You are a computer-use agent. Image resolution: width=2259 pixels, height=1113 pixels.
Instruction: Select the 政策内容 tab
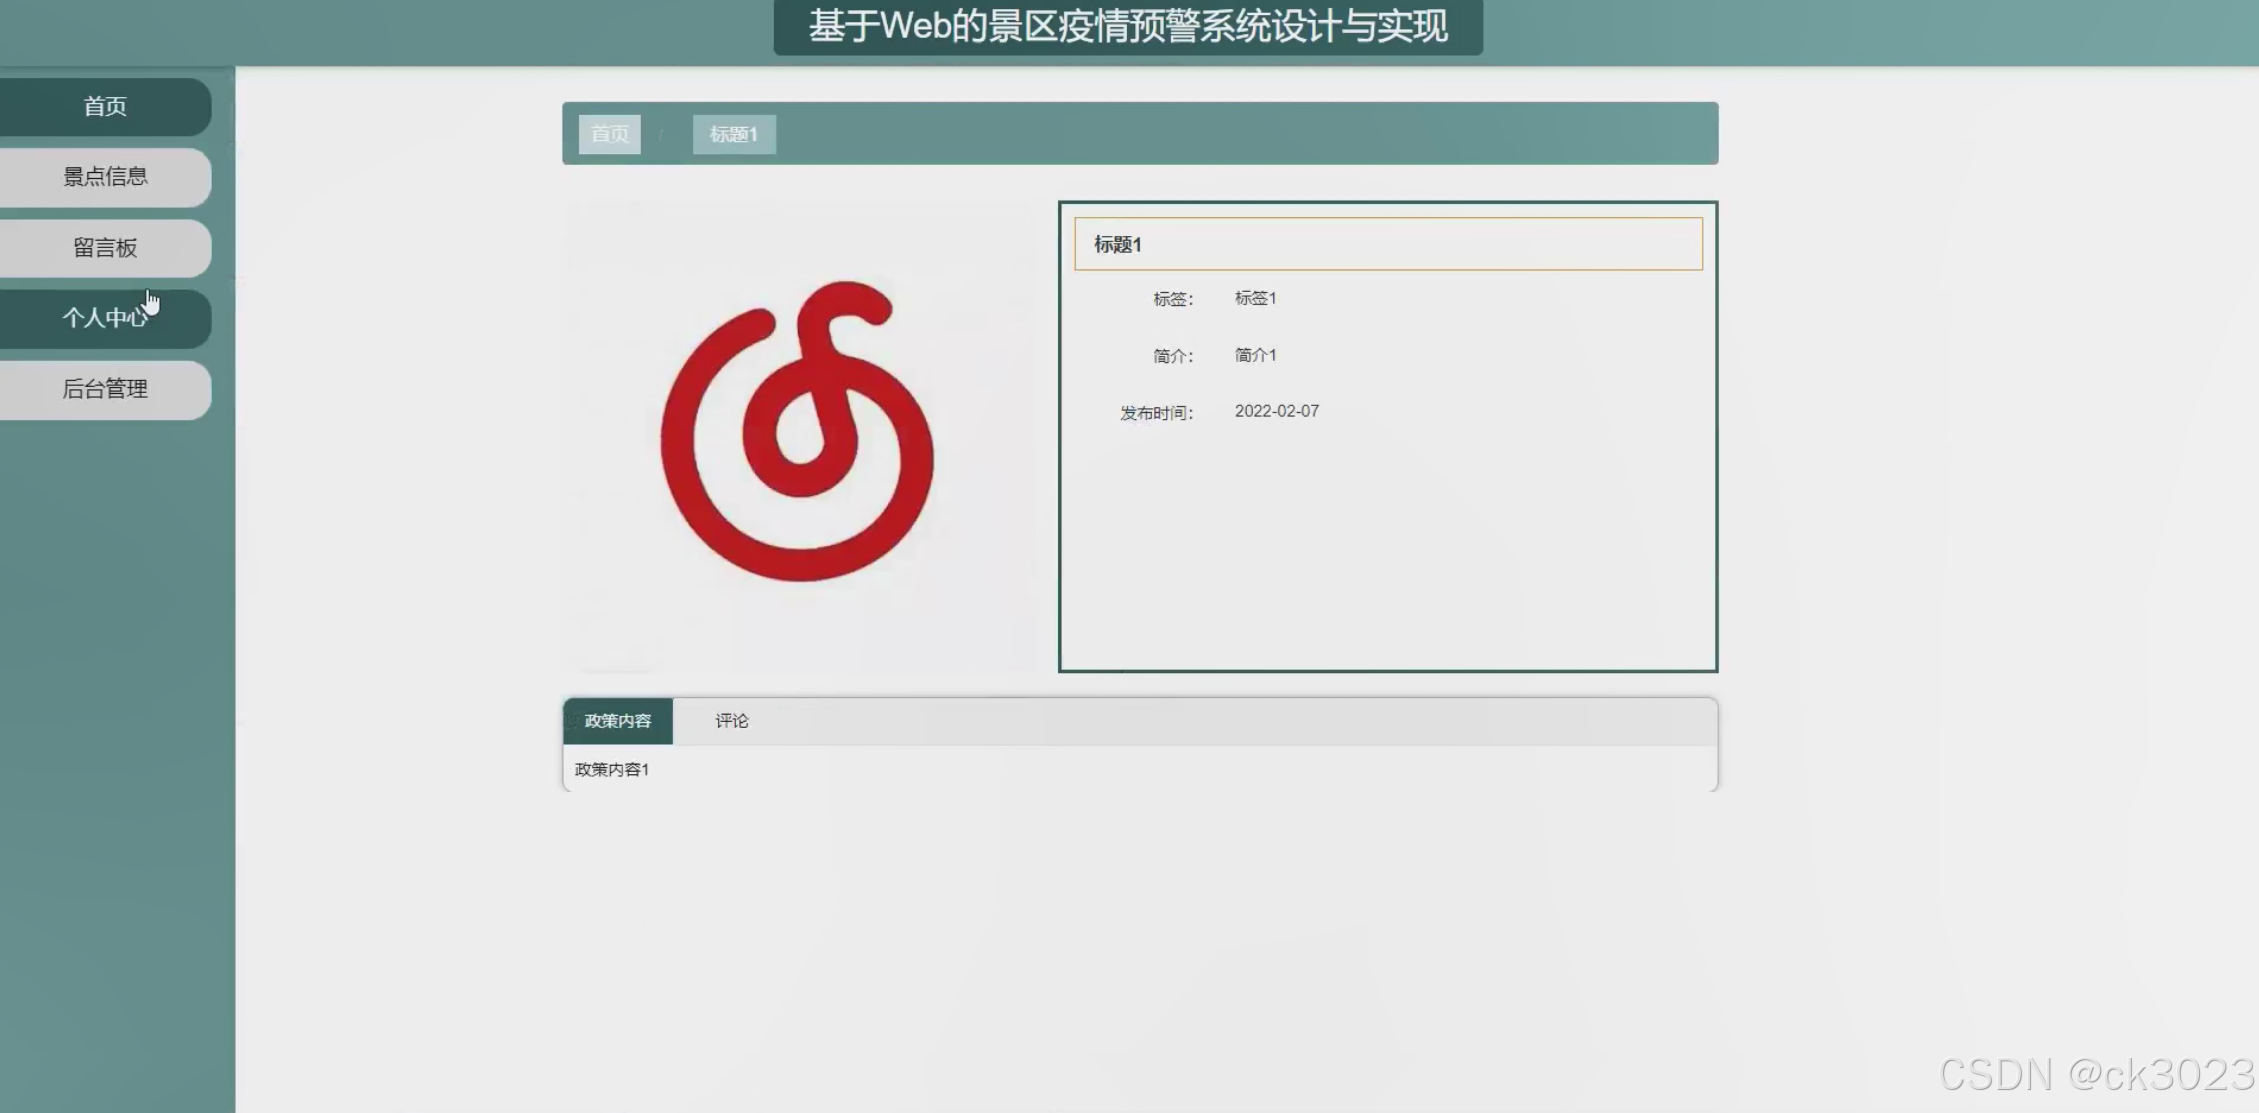coord(617,721)
